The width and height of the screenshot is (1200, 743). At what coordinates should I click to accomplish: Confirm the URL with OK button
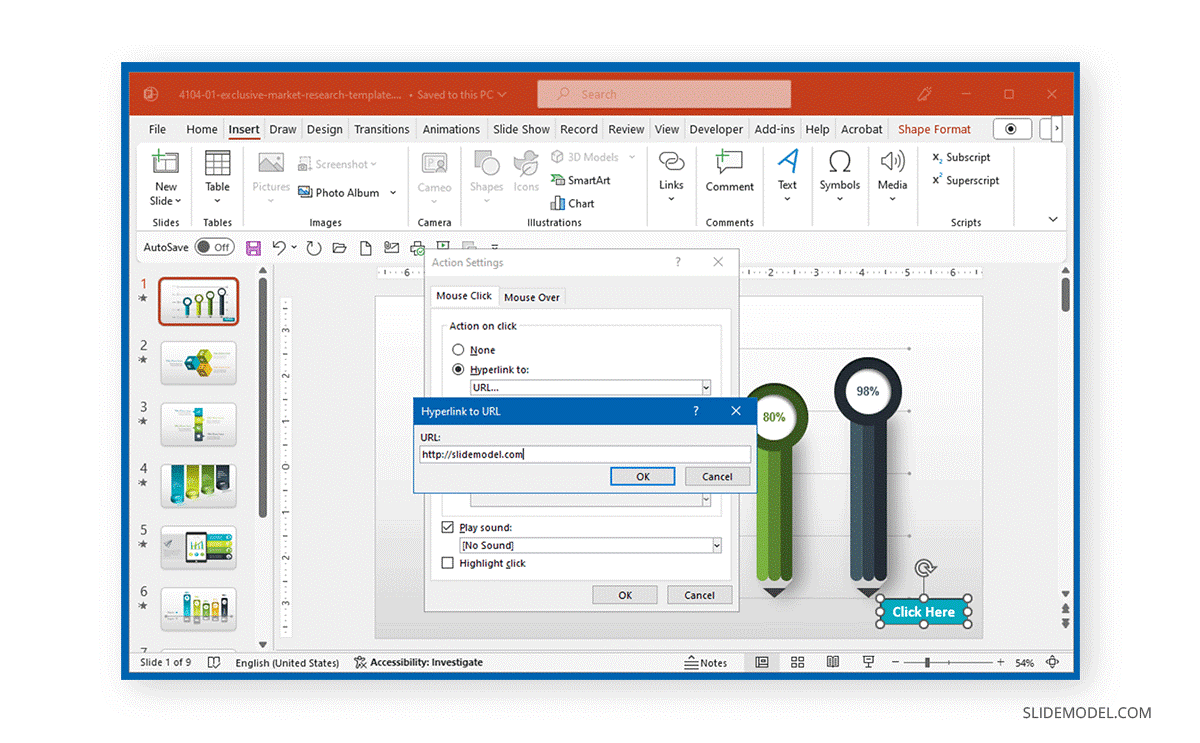(x=643, y=477)
